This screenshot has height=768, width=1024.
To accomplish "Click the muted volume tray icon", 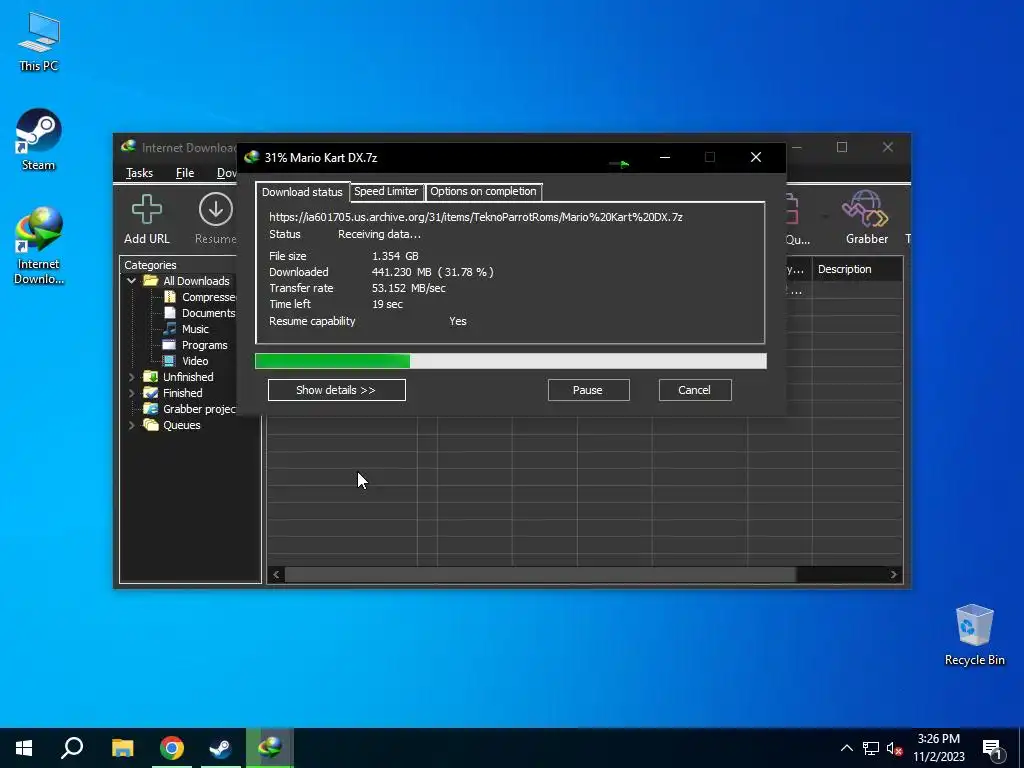I will click(x=894, y=748).
